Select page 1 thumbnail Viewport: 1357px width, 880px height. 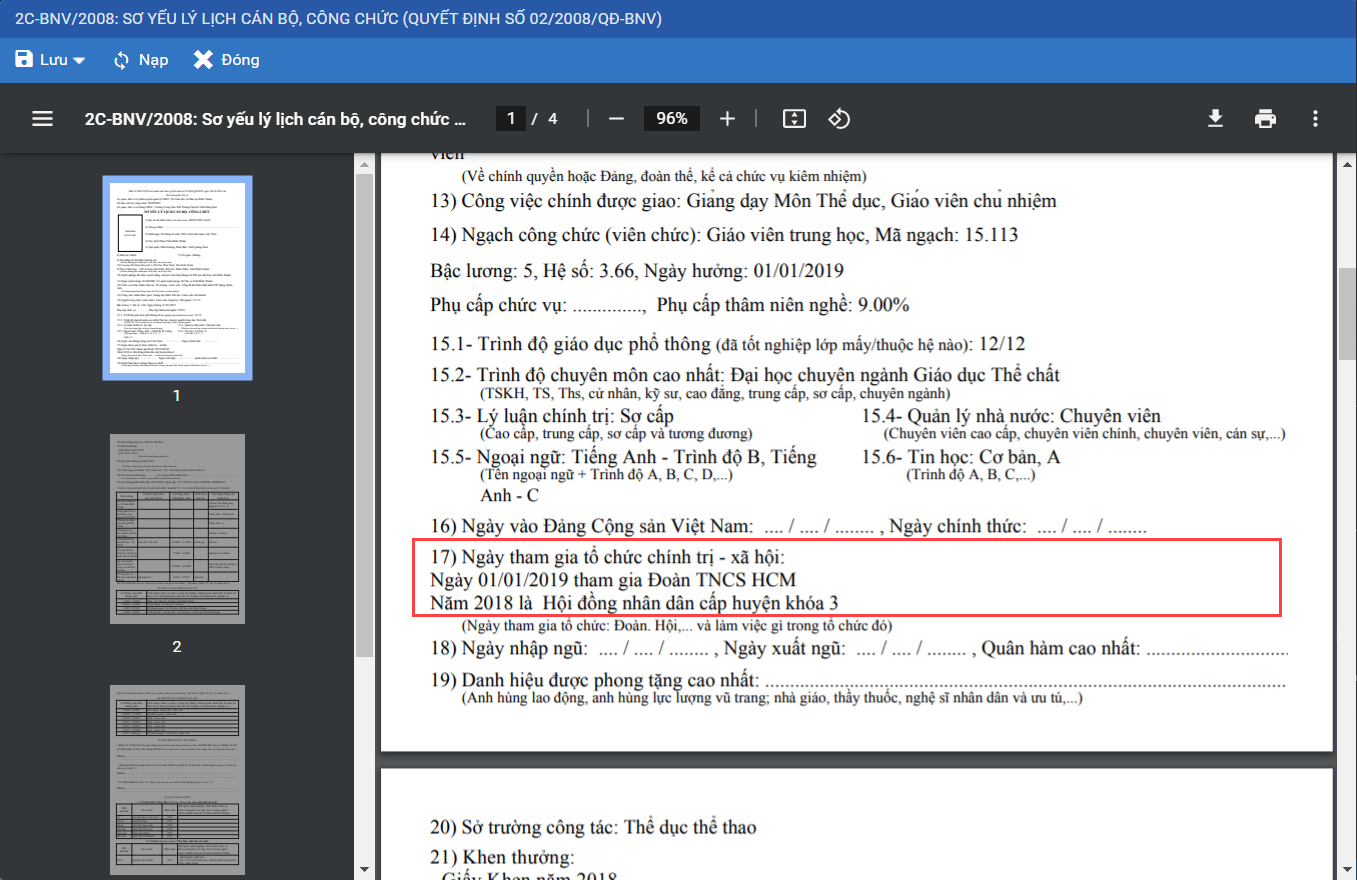(177, 278)
